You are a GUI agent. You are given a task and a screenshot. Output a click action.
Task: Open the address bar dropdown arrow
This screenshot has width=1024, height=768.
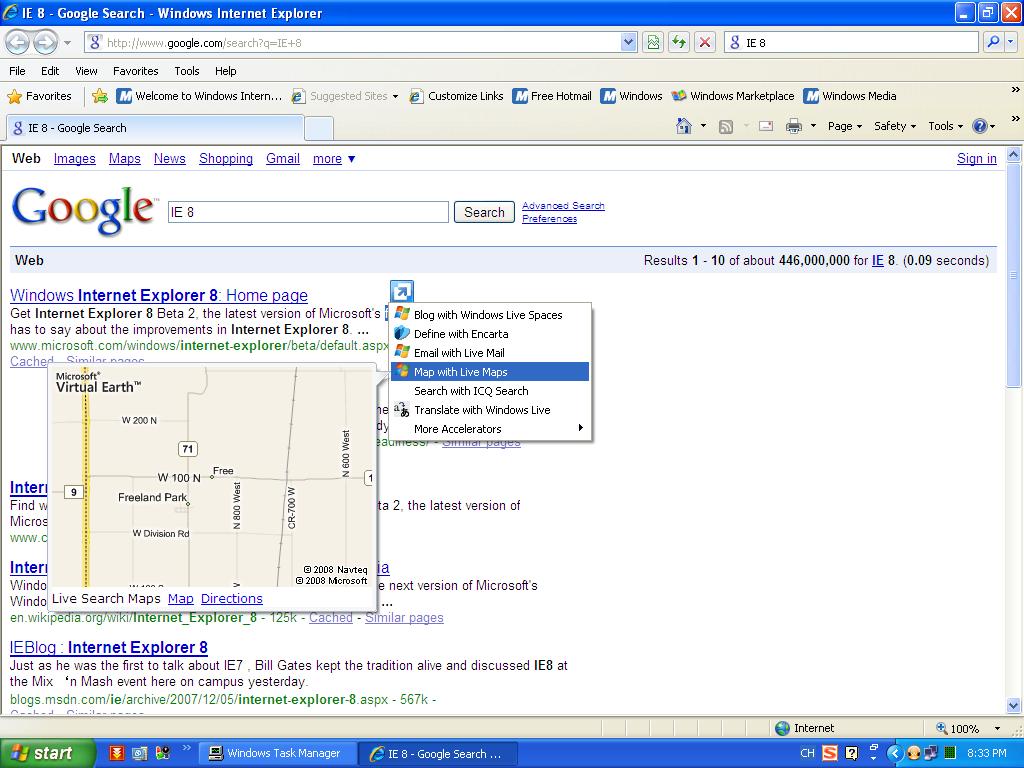628,42
